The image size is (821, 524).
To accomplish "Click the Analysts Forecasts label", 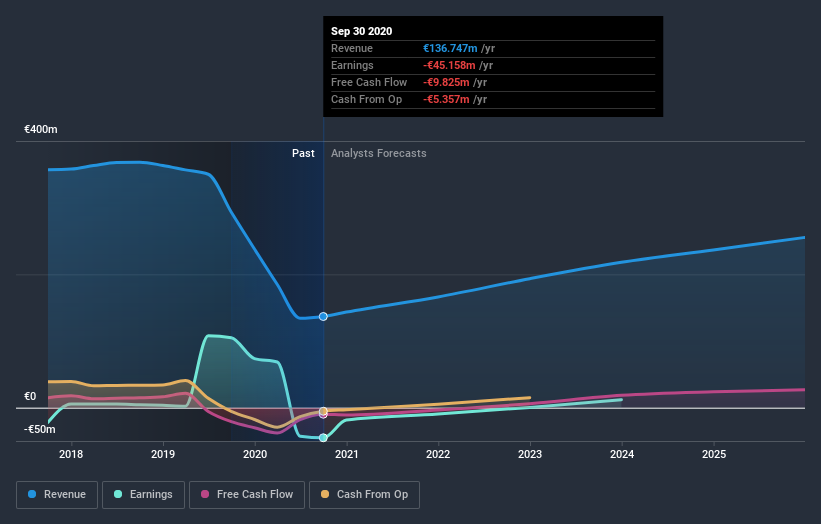I will (379, 153).
